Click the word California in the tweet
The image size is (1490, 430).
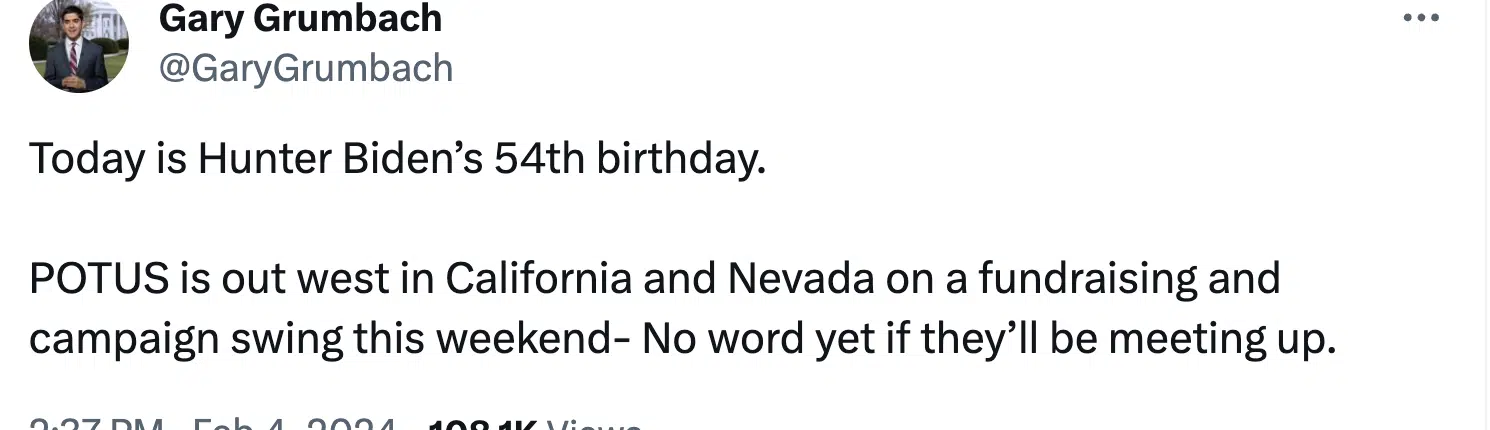(x=538, y=277)
